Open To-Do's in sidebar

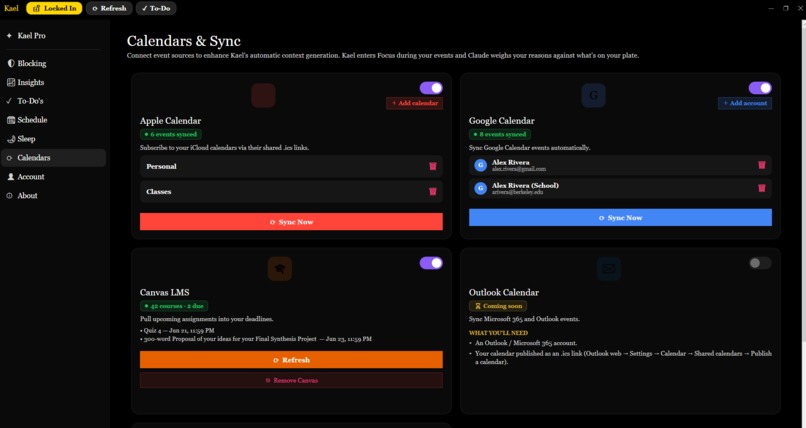[53, 101]
